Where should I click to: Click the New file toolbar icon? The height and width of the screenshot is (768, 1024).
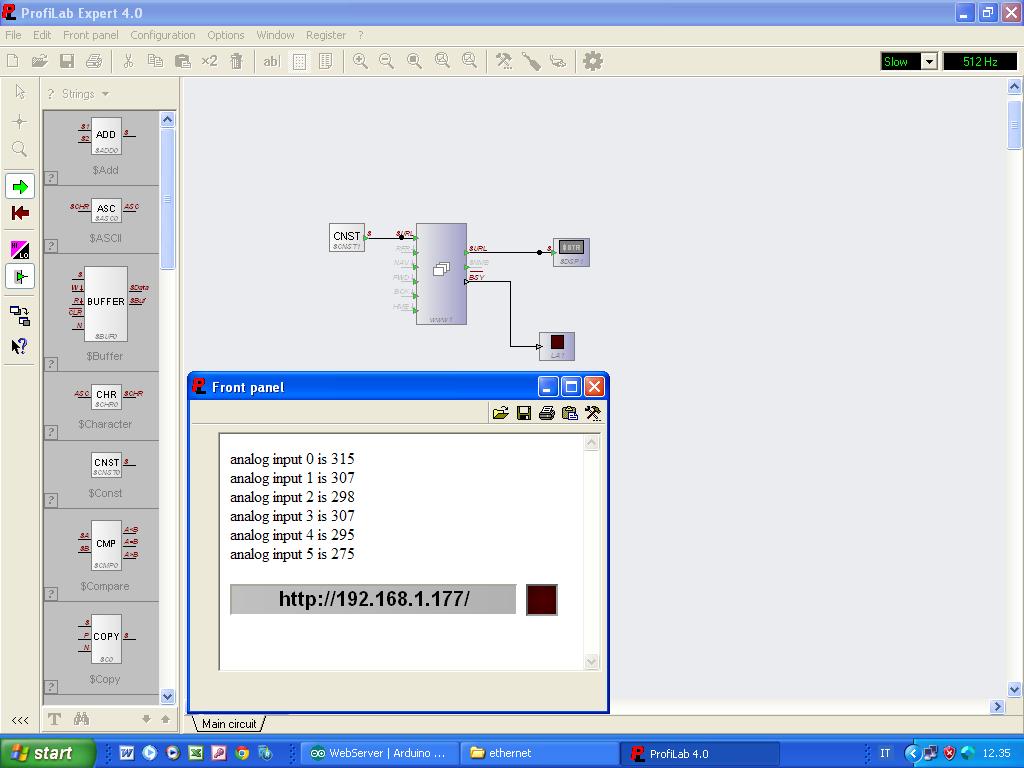pos(12,61)
